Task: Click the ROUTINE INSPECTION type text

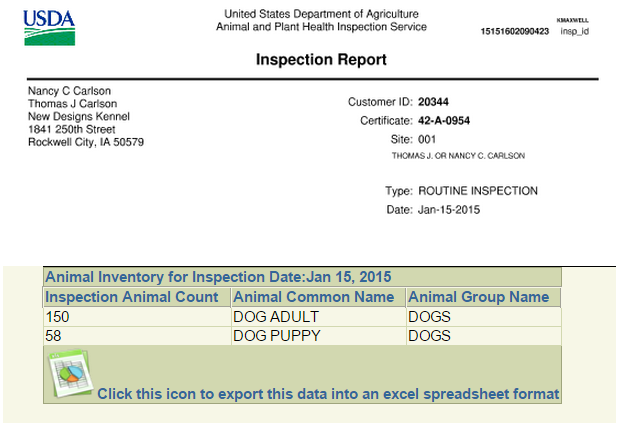Action: [478, 191]
